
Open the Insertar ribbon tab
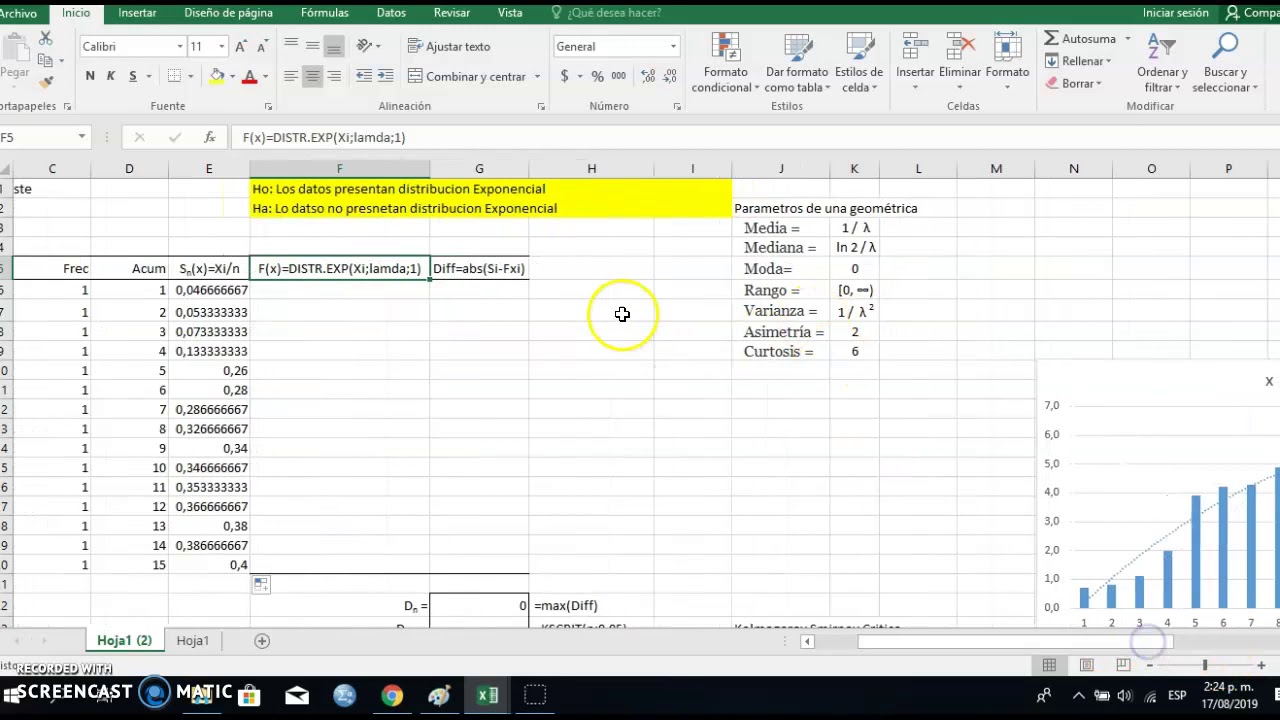tap(137, 13)
